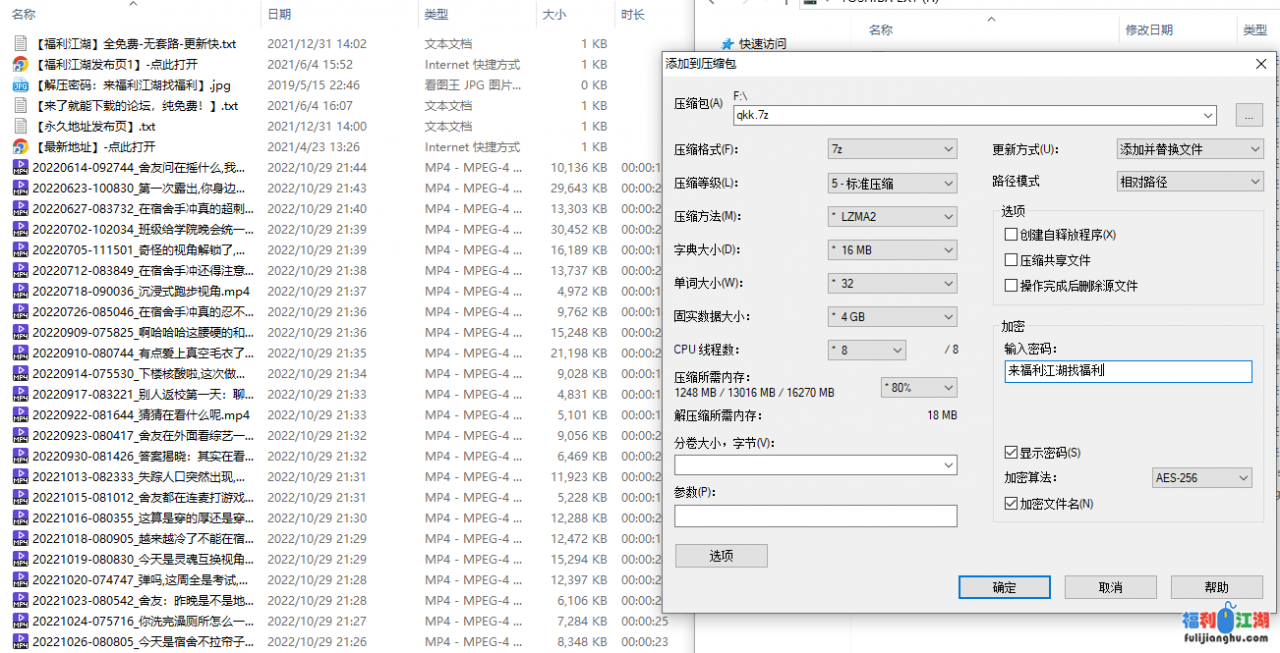Click the Chrome icon for 【福利江湖发布页1】 shortcut
Screen dimensions: 1280x653
[20, 65]
